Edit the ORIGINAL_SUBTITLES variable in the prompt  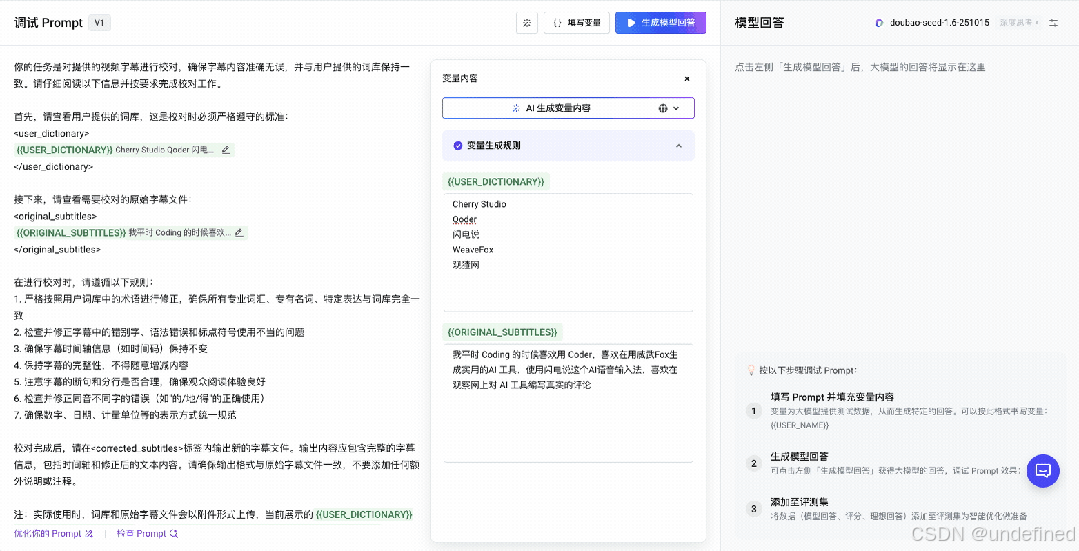tap(239, 233)
